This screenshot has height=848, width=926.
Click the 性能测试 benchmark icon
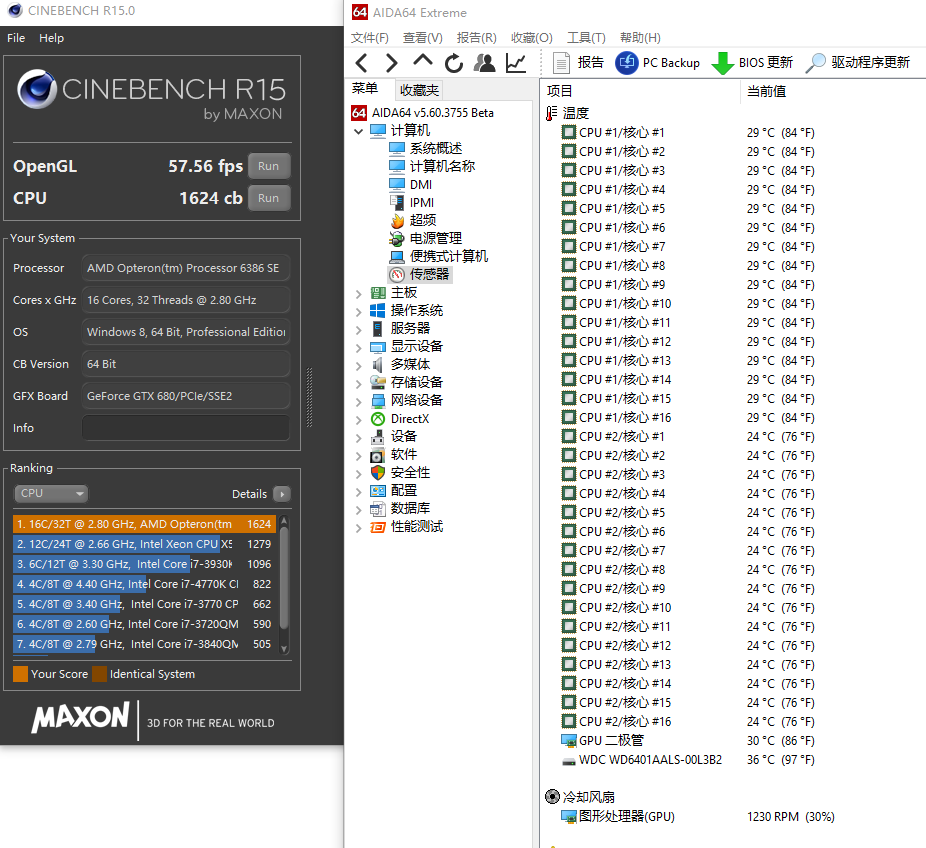tap(378, 527)
